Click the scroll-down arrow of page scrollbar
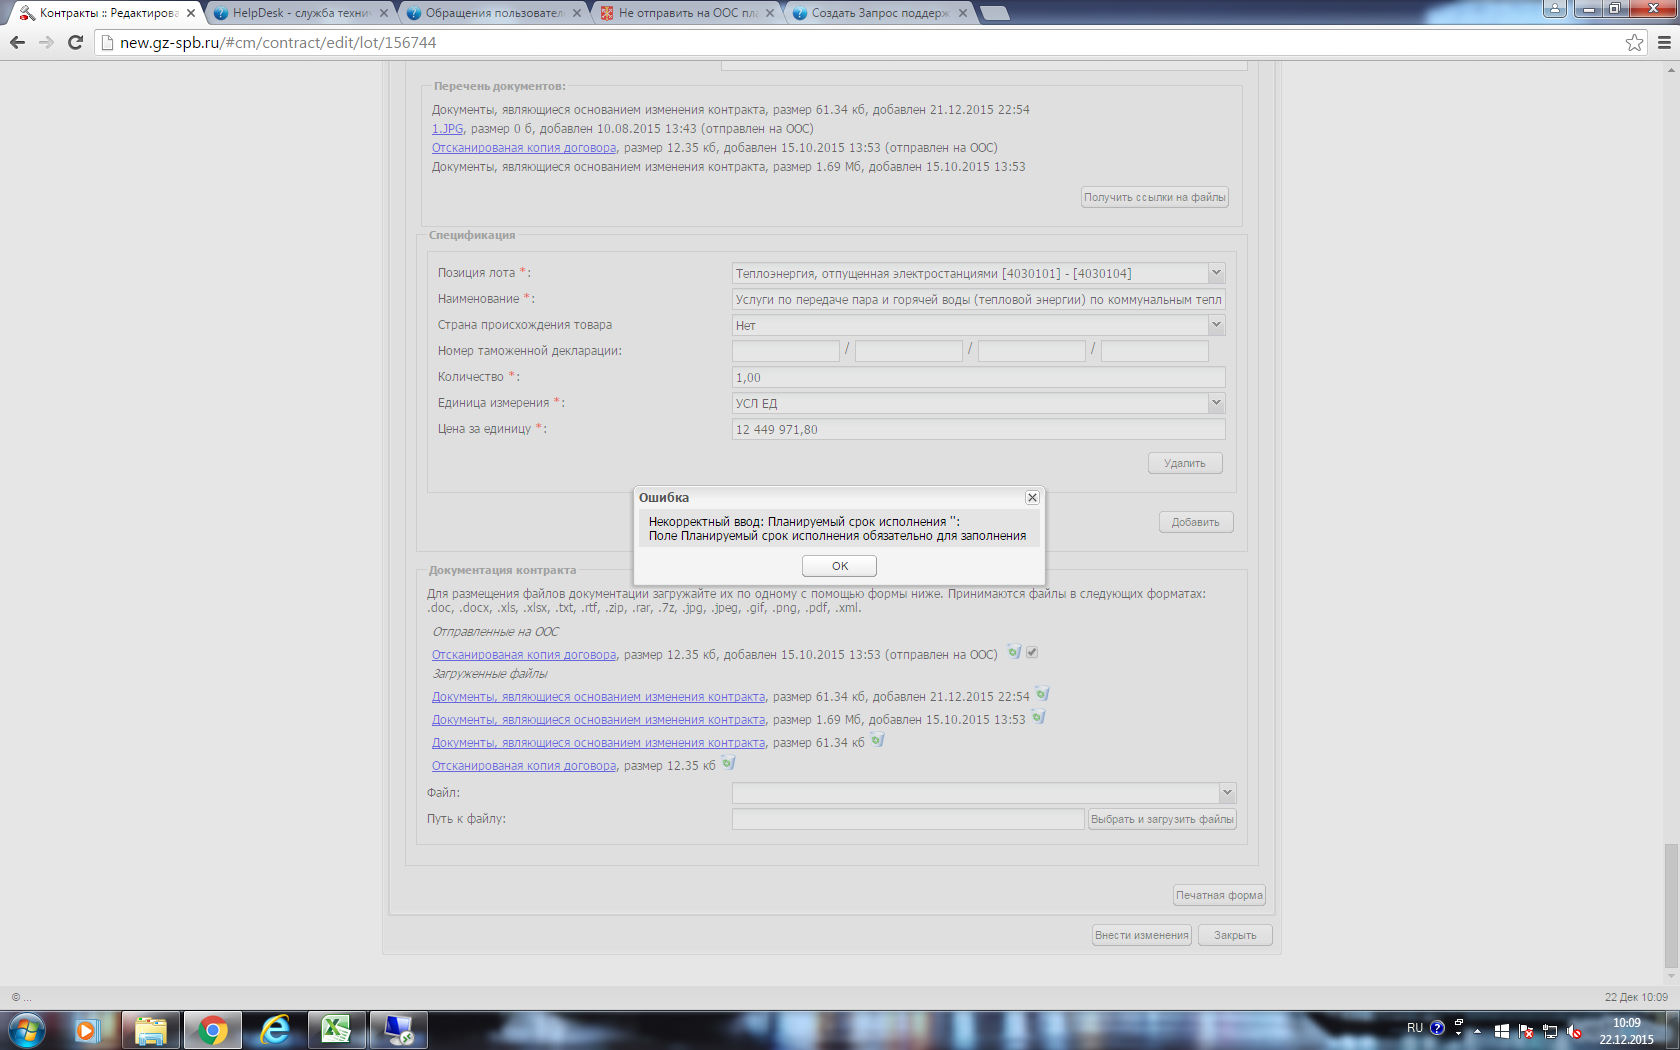Screen dimensions: 1680x1050 coord(1671,975)
